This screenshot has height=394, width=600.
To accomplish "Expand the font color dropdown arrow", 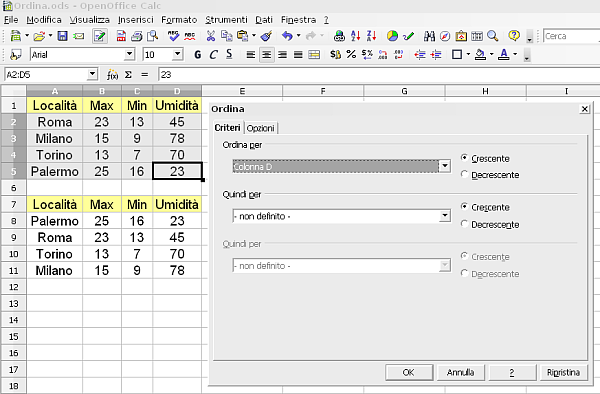I will [515, 54].
